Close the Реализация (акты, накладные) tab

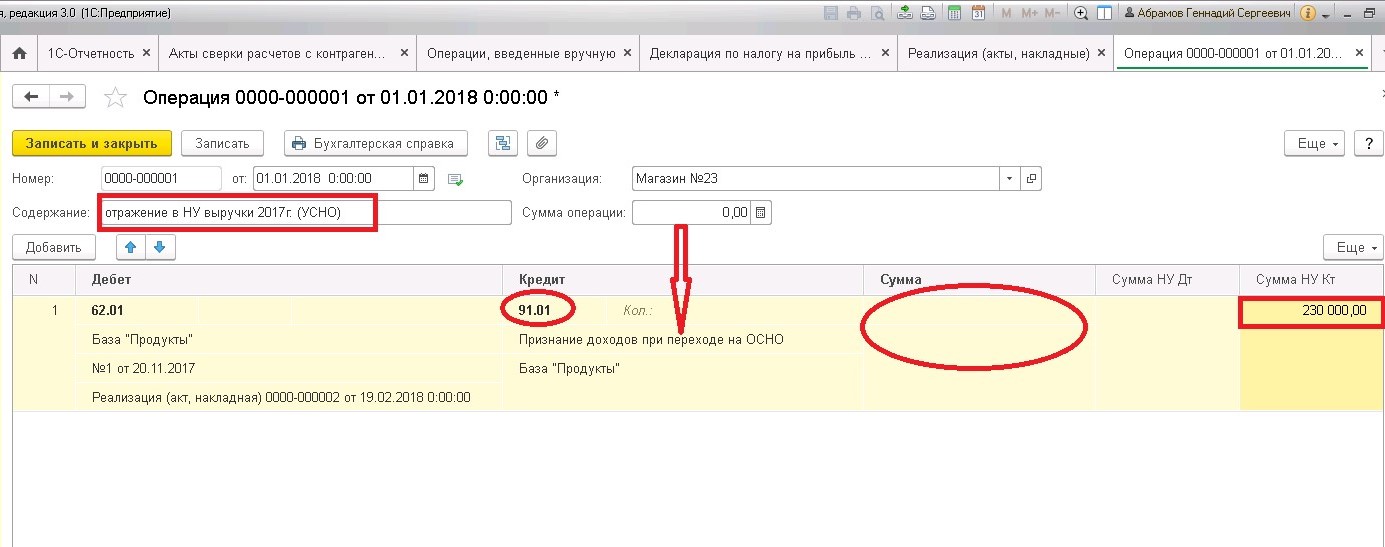[1101, 54]
